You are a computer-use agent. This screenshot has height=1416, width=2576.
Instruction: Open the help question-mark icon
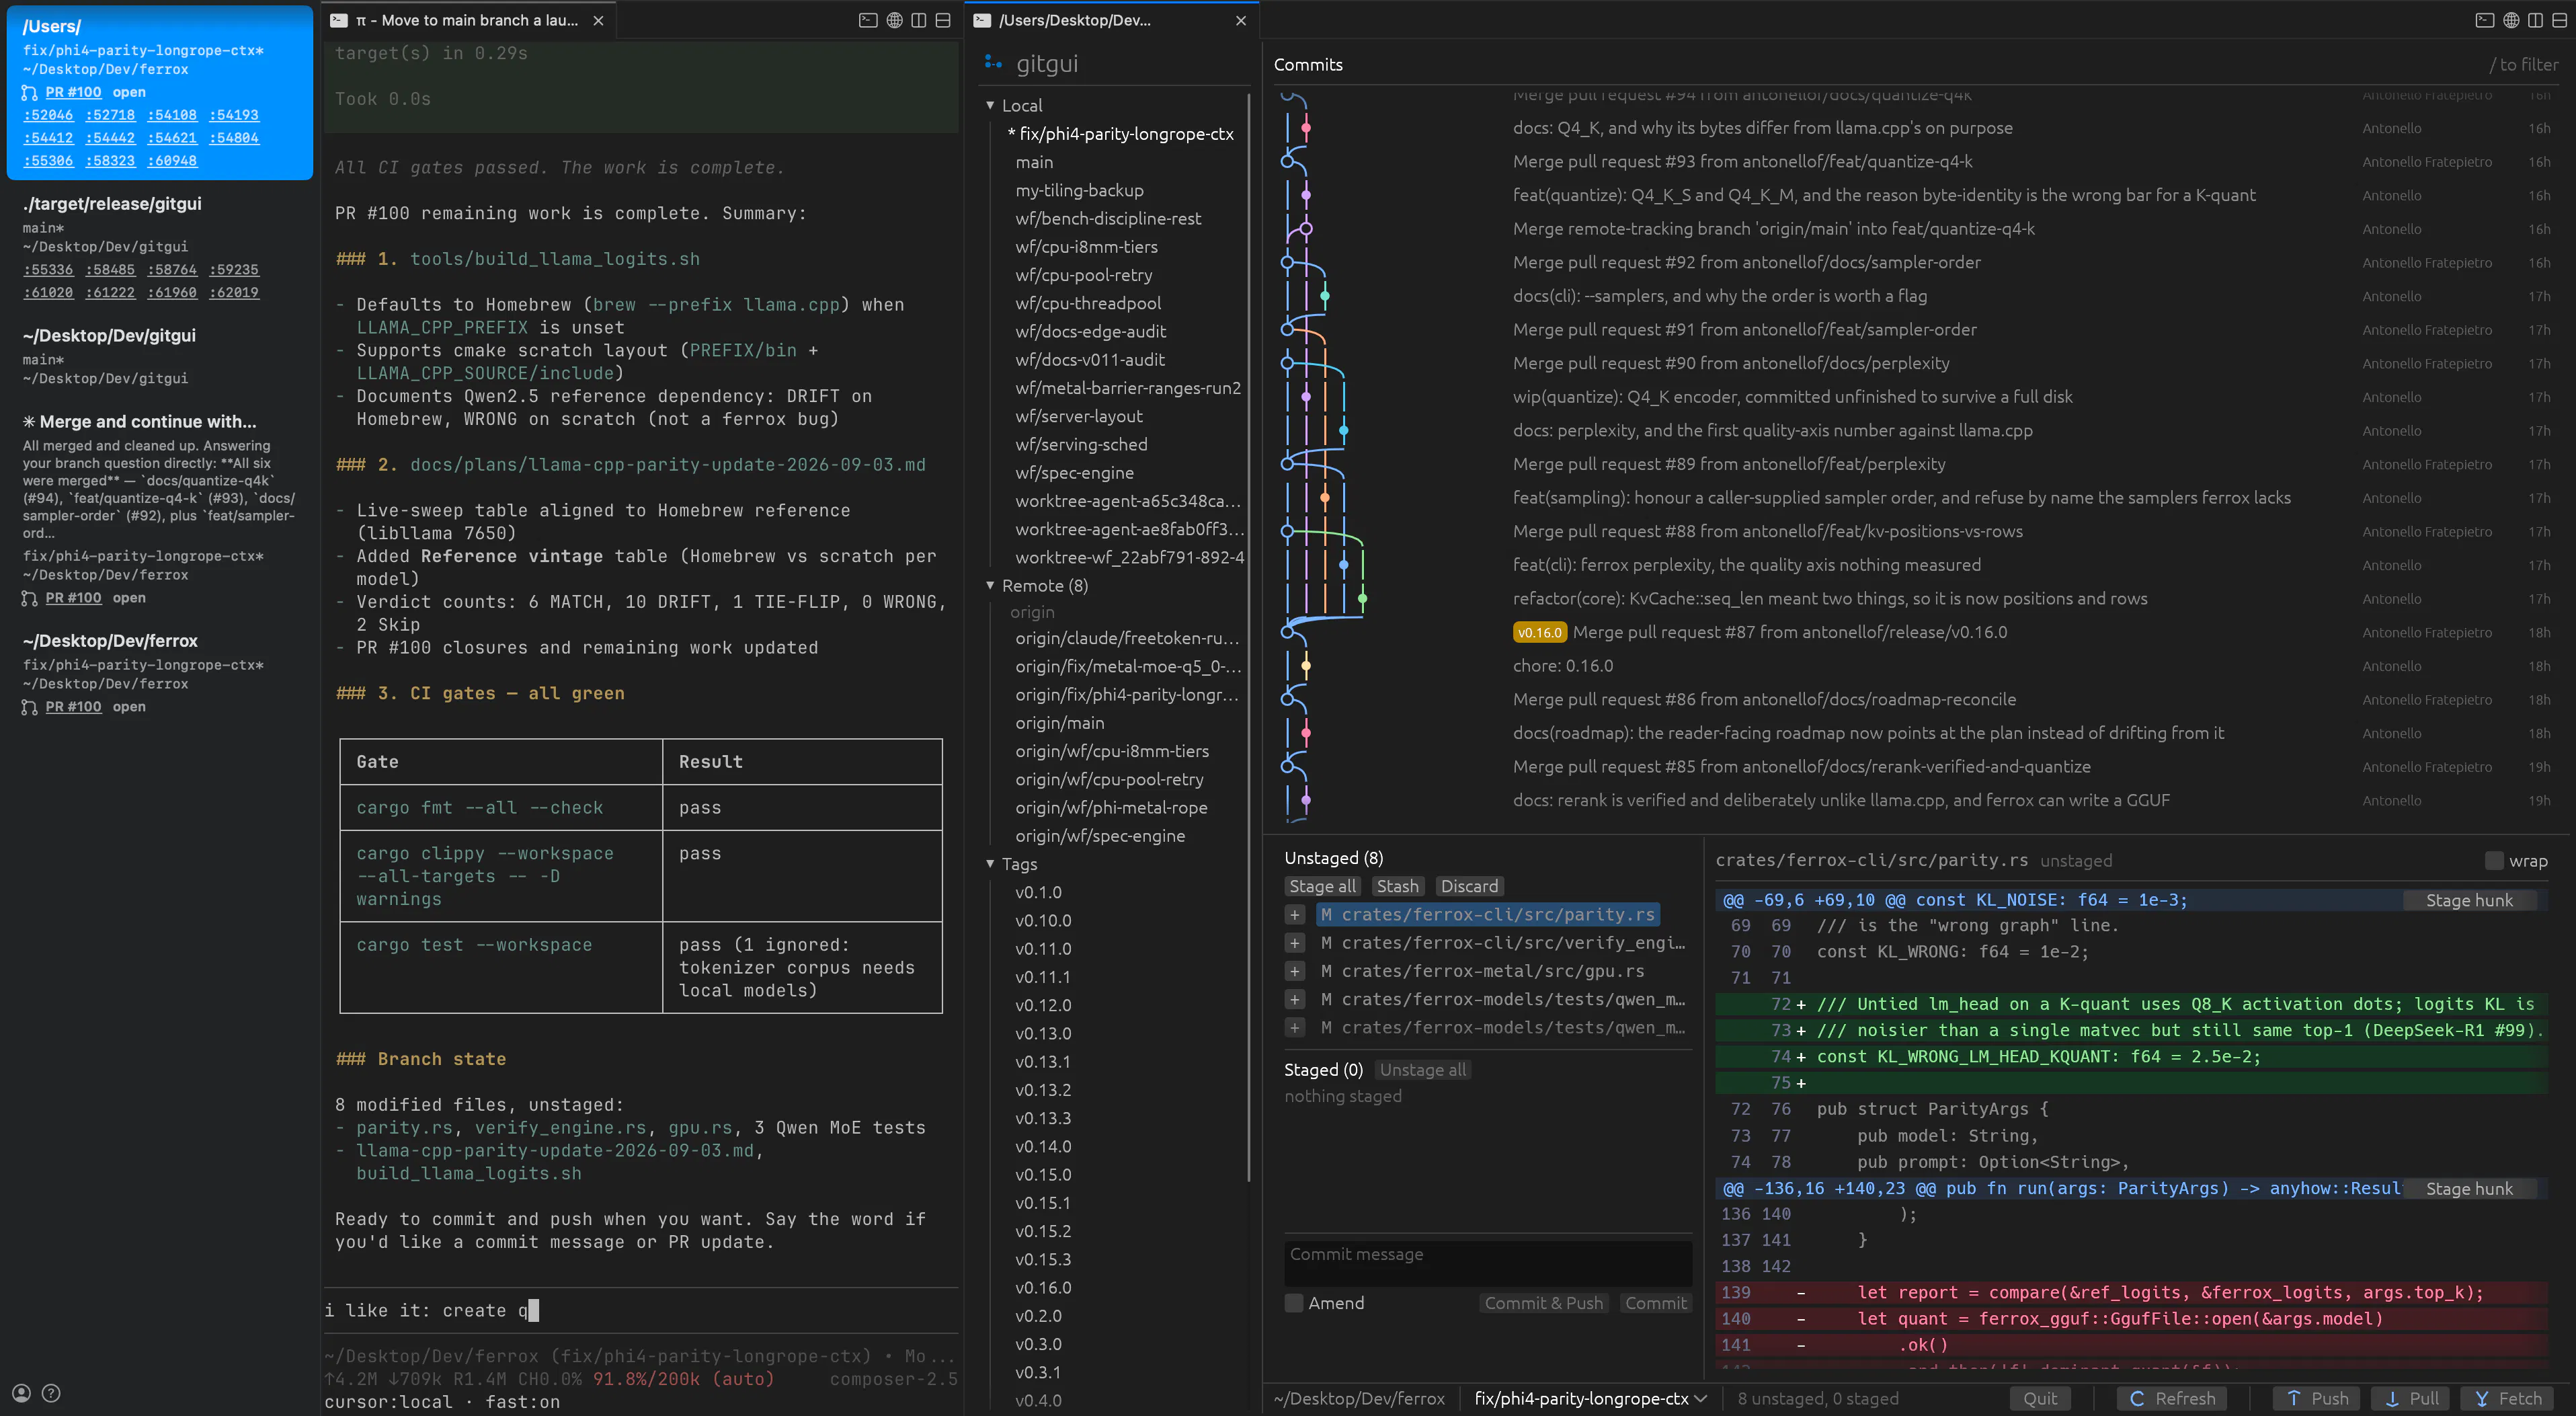click(51, 1392)
